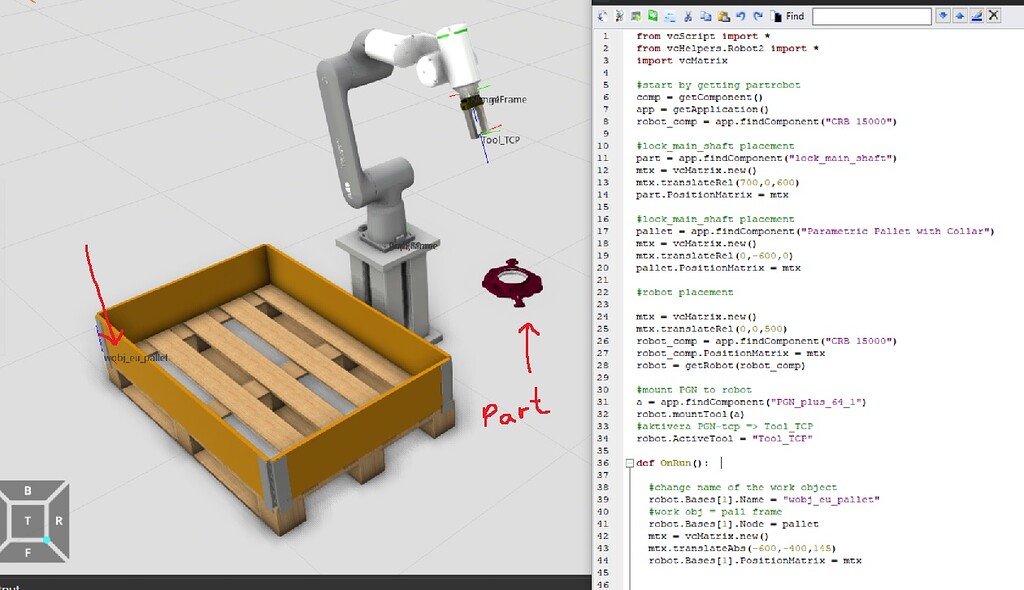
Task: Redo an edit using the redo arrow icon
Action: [757, 16]
